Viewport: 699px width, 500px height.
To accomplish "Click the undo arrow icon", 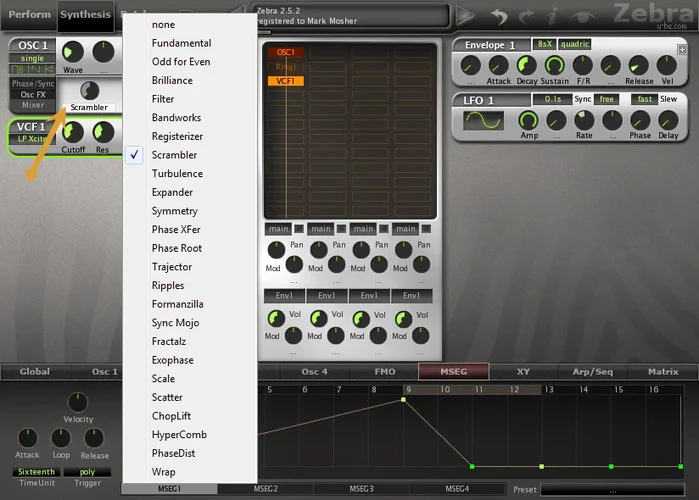I will [499, 16].
